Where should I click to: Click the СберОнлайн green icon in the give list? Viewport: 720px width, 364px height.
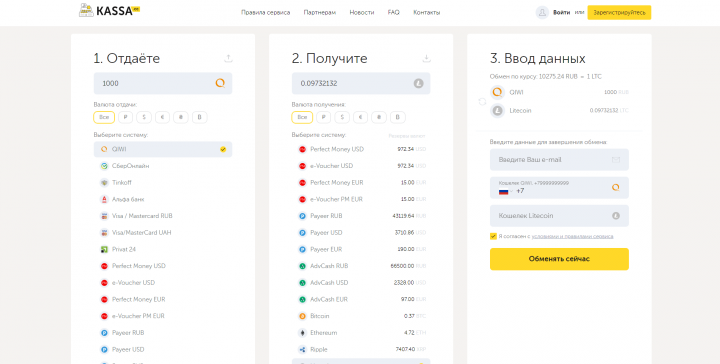point(104,166)
